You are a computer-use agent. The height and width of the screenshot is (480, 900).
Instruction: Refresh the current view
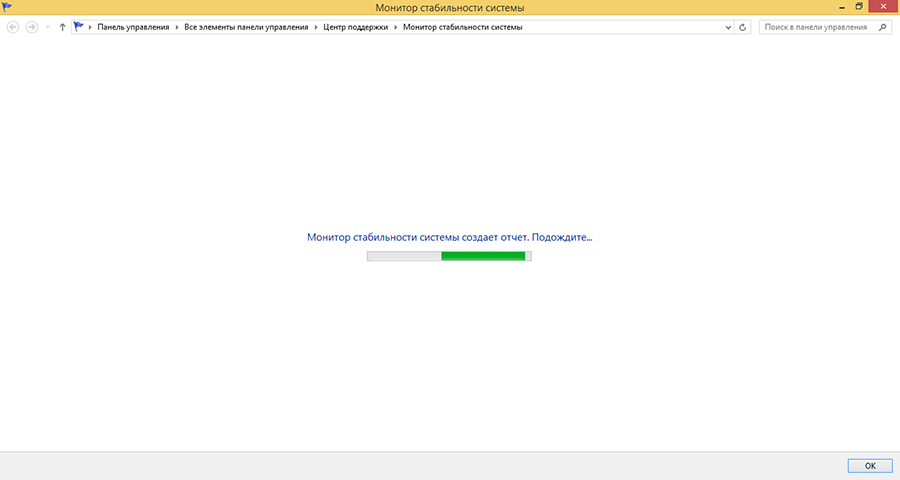743,27
